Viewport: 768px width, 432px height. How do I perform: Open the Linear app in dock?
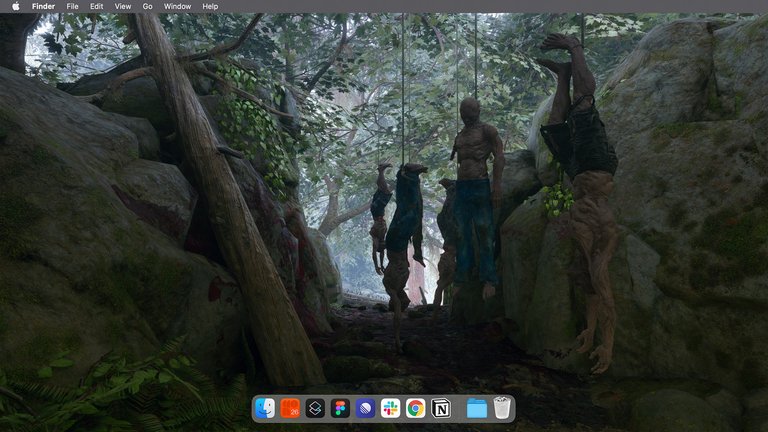pos(365,408)
